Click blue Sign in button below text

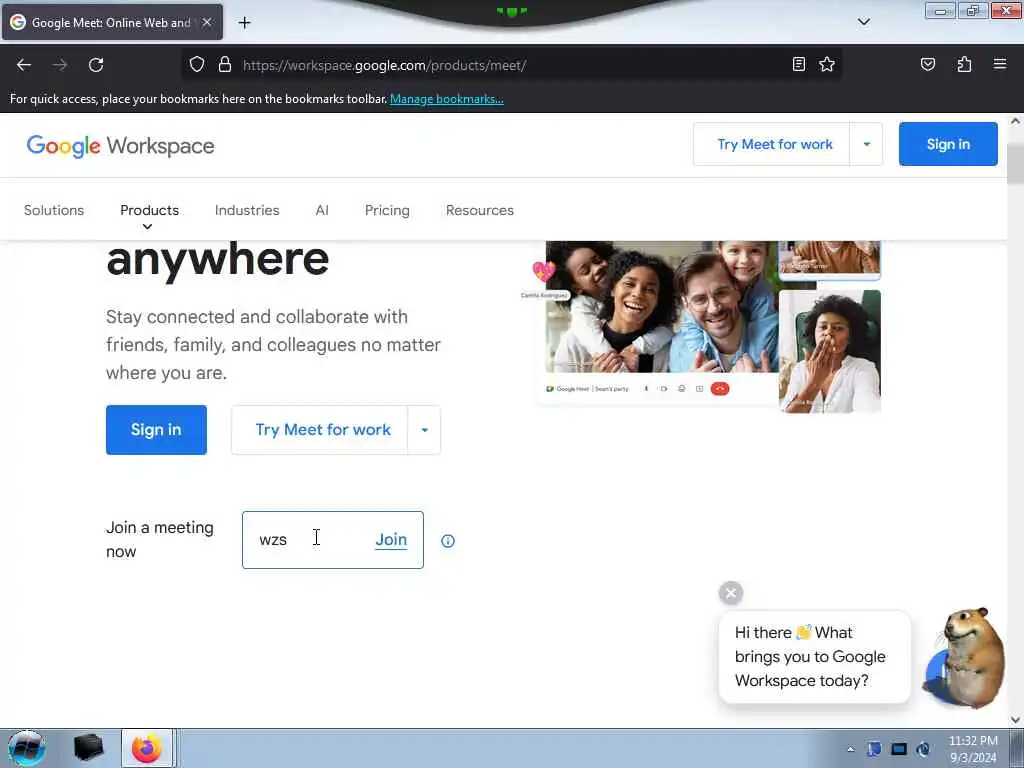tap(156, 430)
